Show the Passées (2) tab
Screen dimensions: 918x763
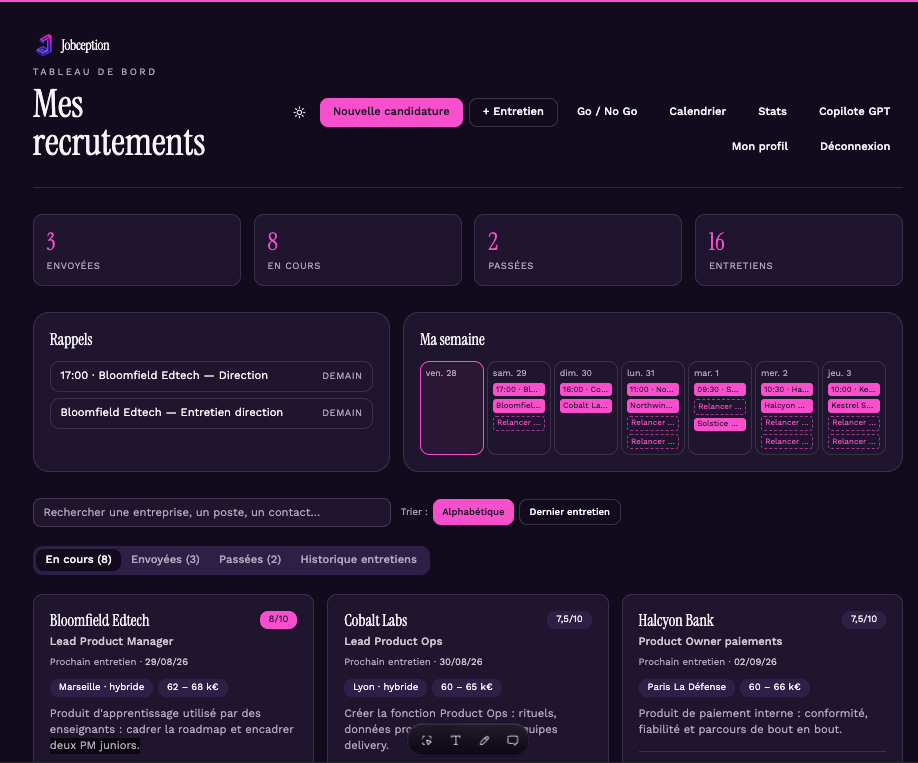tap(250, 560)
